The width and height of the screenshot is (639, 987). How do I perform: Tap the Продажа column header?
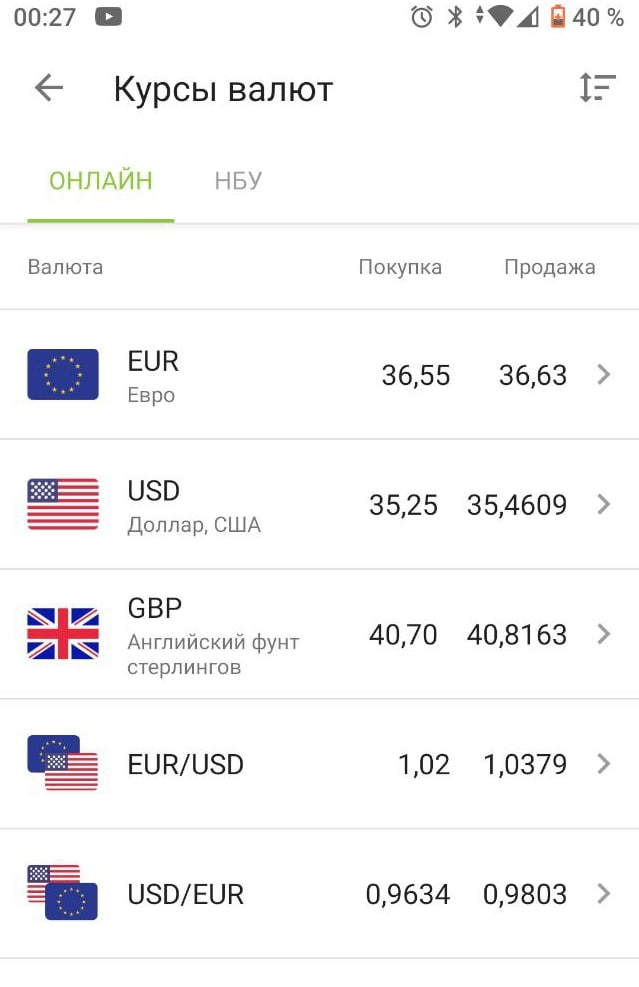[549, 267]
